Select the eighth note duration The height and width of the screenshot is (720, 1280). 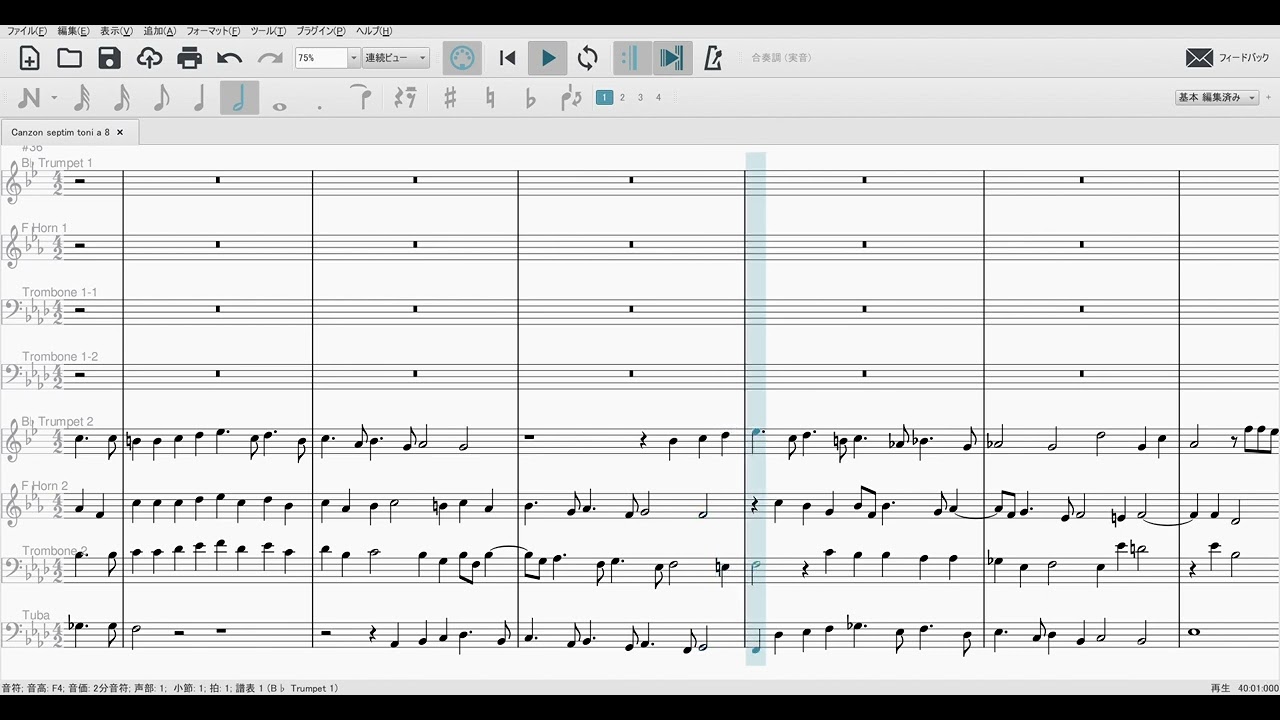(161, 98)
